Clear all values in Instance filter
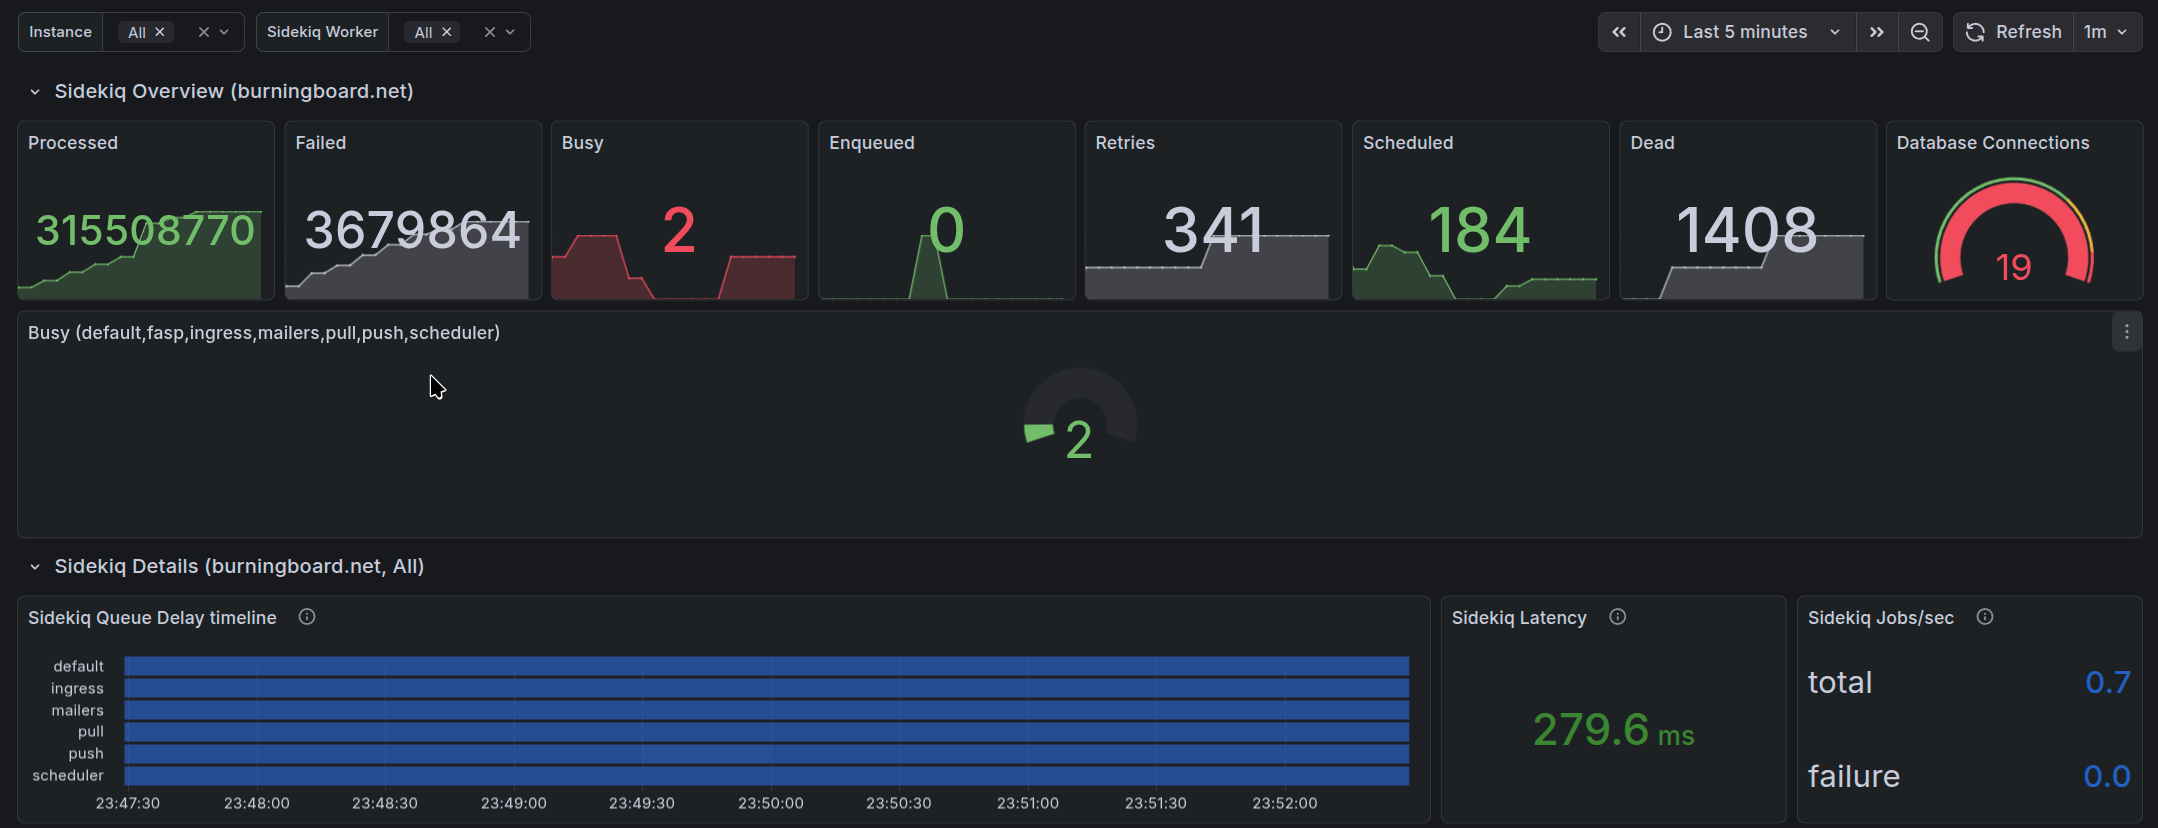Screen dimensions: 2158x828 [x=204, y=32]
